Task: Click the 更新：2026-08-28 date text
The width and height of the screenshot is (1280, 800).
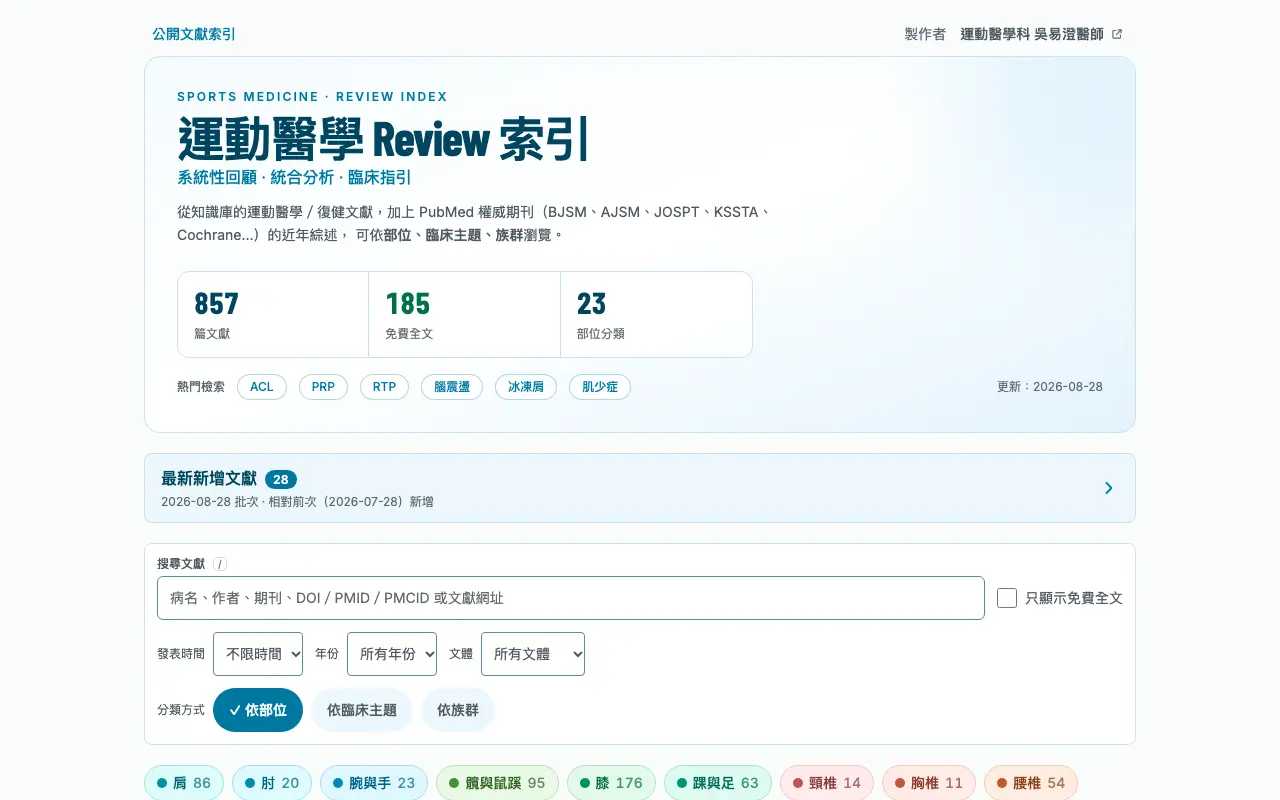Action: (x=1050, y=387)
